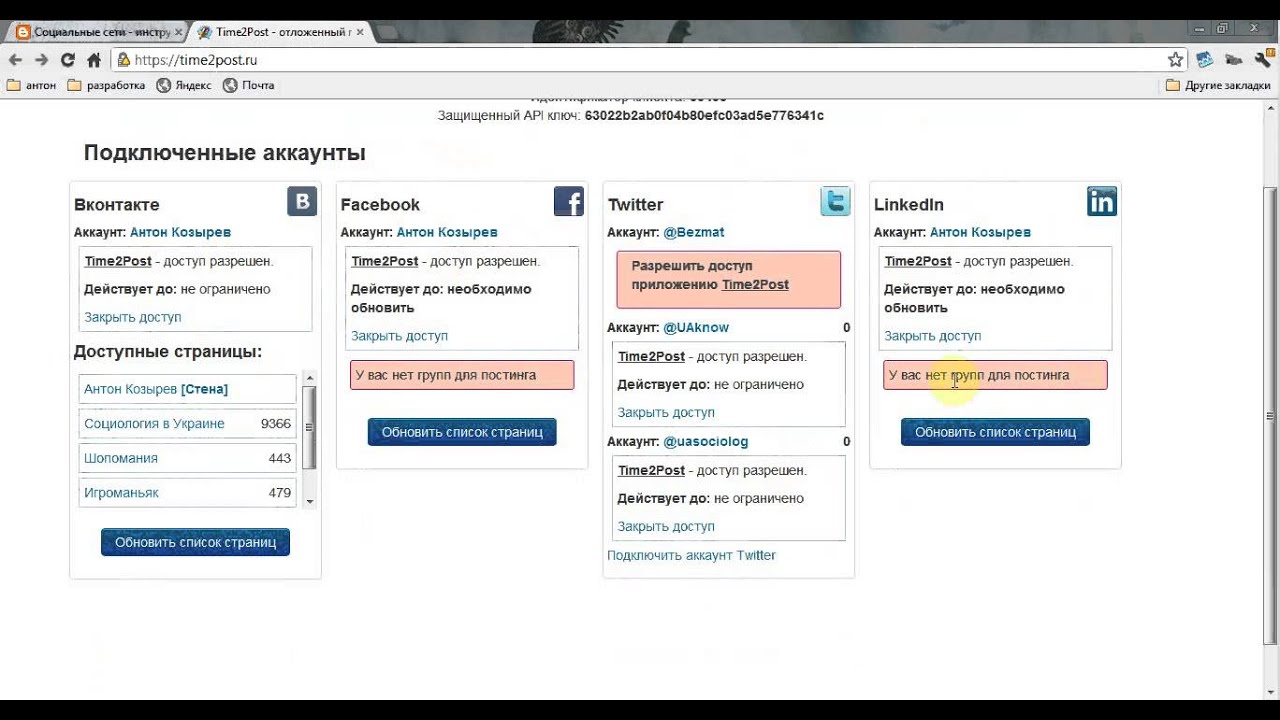1280x720 pixels.
Task: Open @uasociolog Twitter account link
Action: [x=705, y=441]
